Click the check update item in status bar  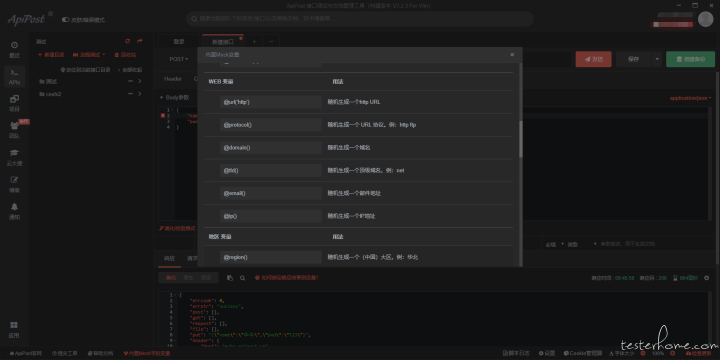[x=699, y=354]
